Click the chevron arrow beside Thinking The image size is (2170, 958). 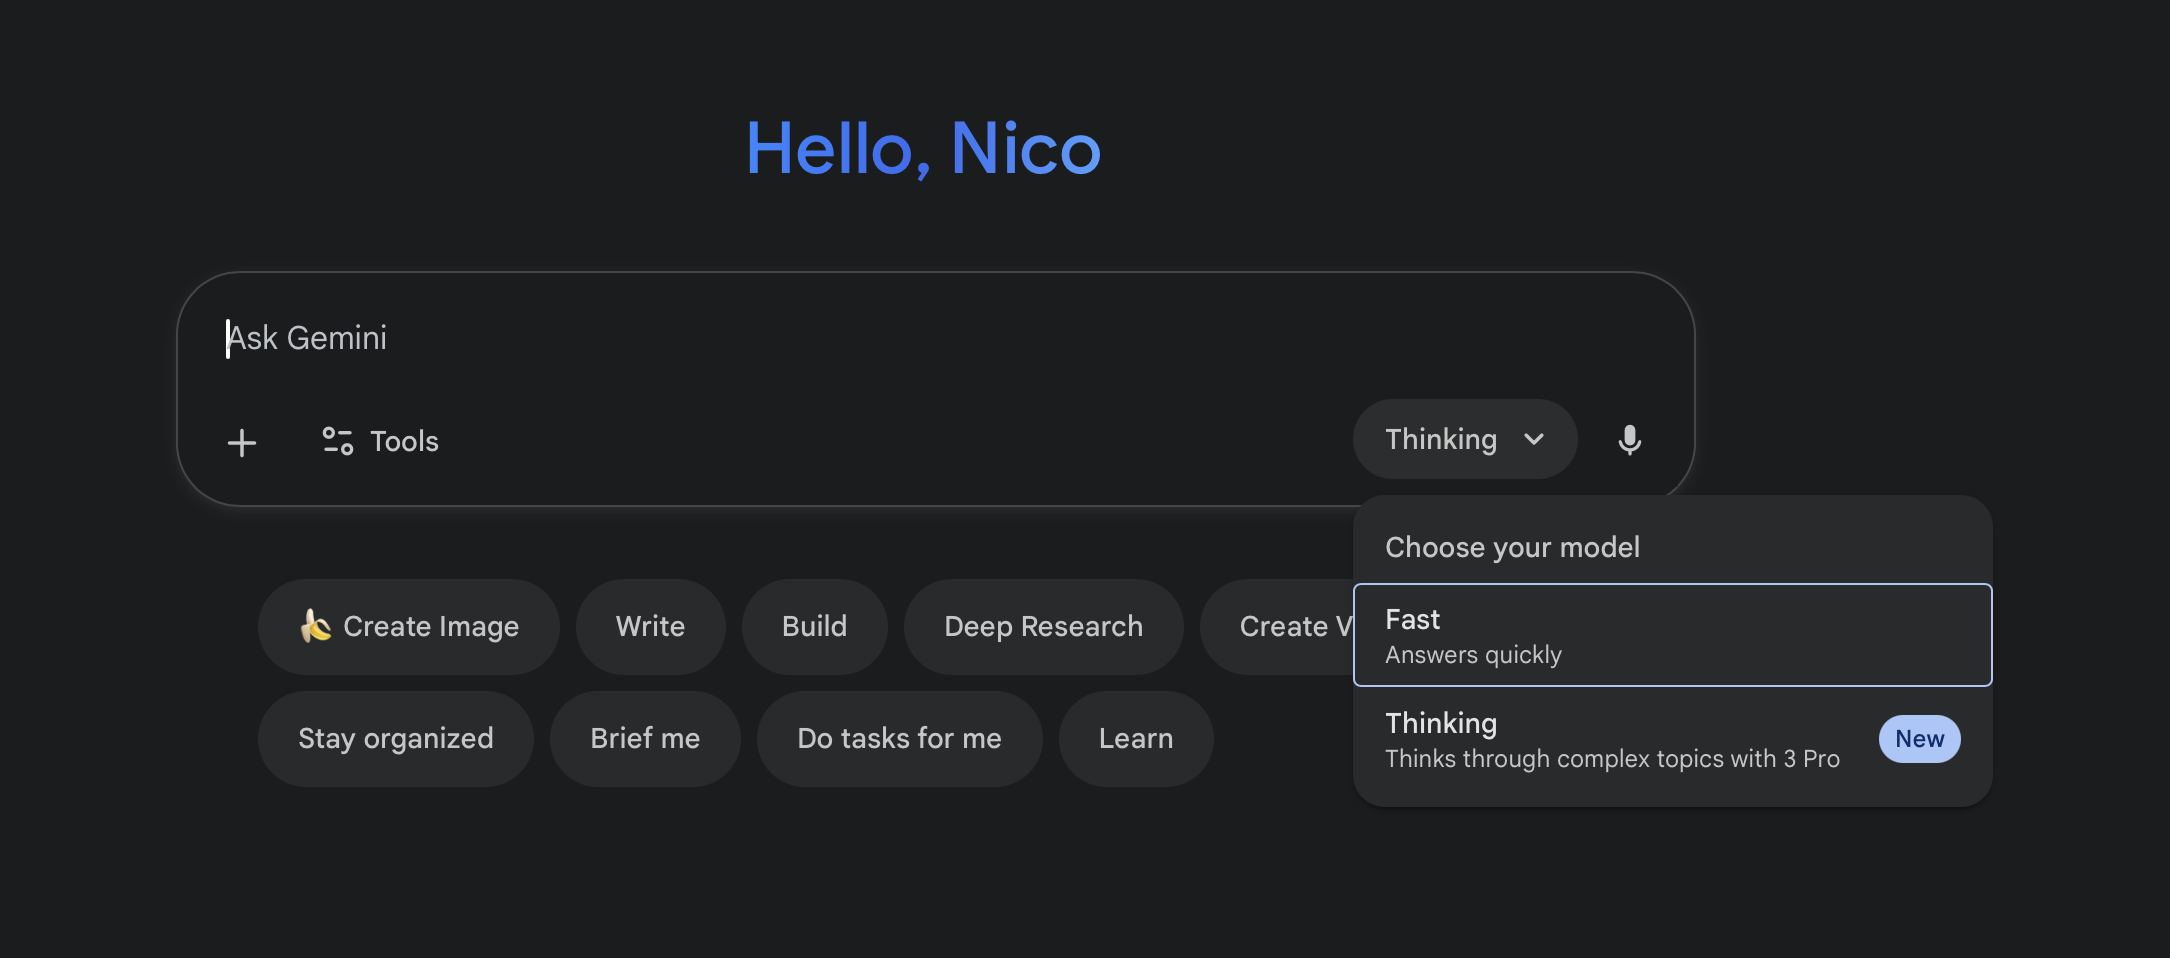[x=1534, y=439]
